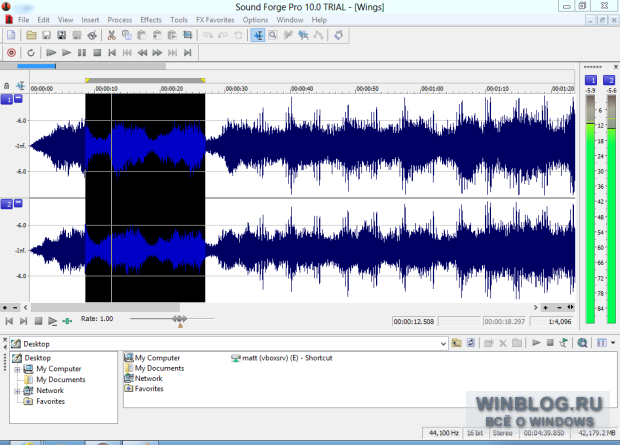This screenshot has width=620, height=445.
Task: Open the Options menu
Action: point(255,20)
